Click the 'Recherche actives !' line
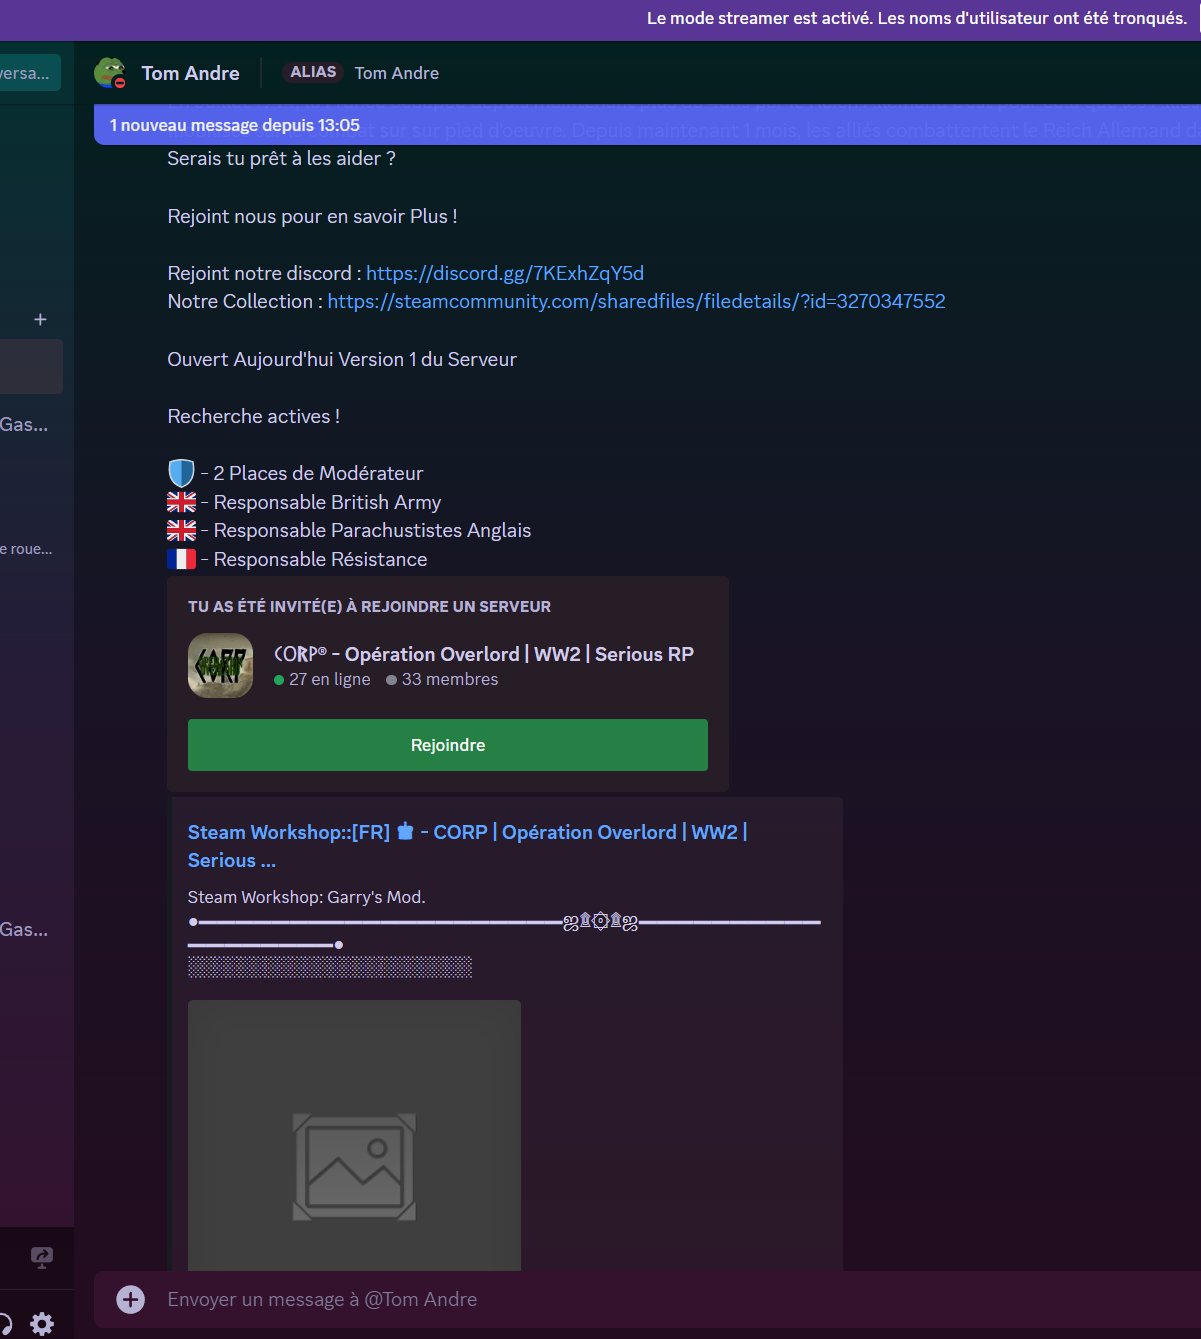Screen dimensions: 1201x1339 click(254, 416)
